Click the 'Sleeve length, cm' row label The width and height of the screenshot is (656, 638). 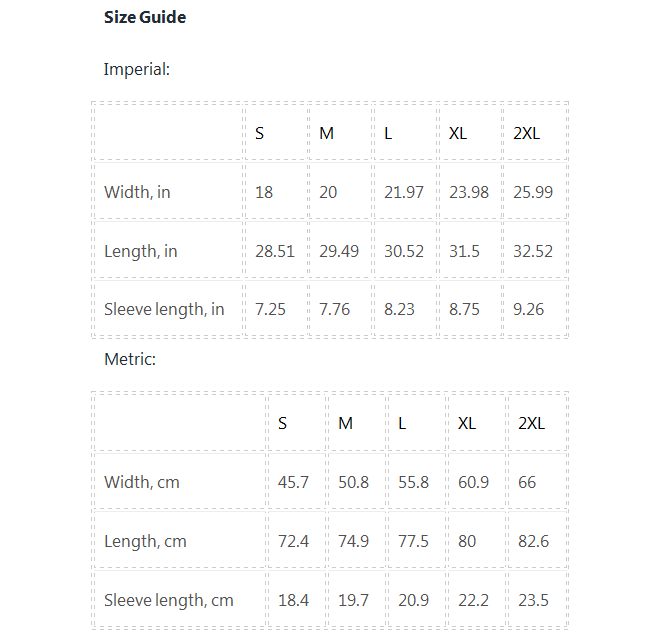pyautogui.click(x=169, y=600)
